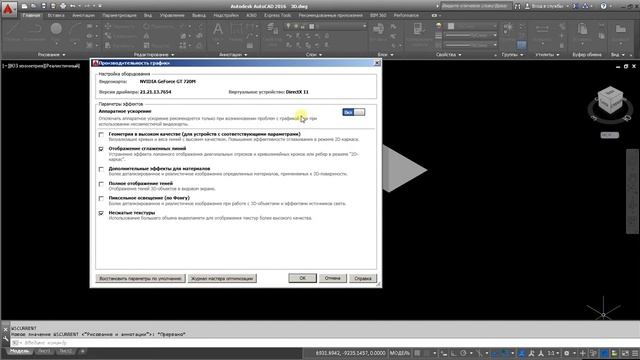Open the object color swatch in Свойства panel

(x=451, y=26)
